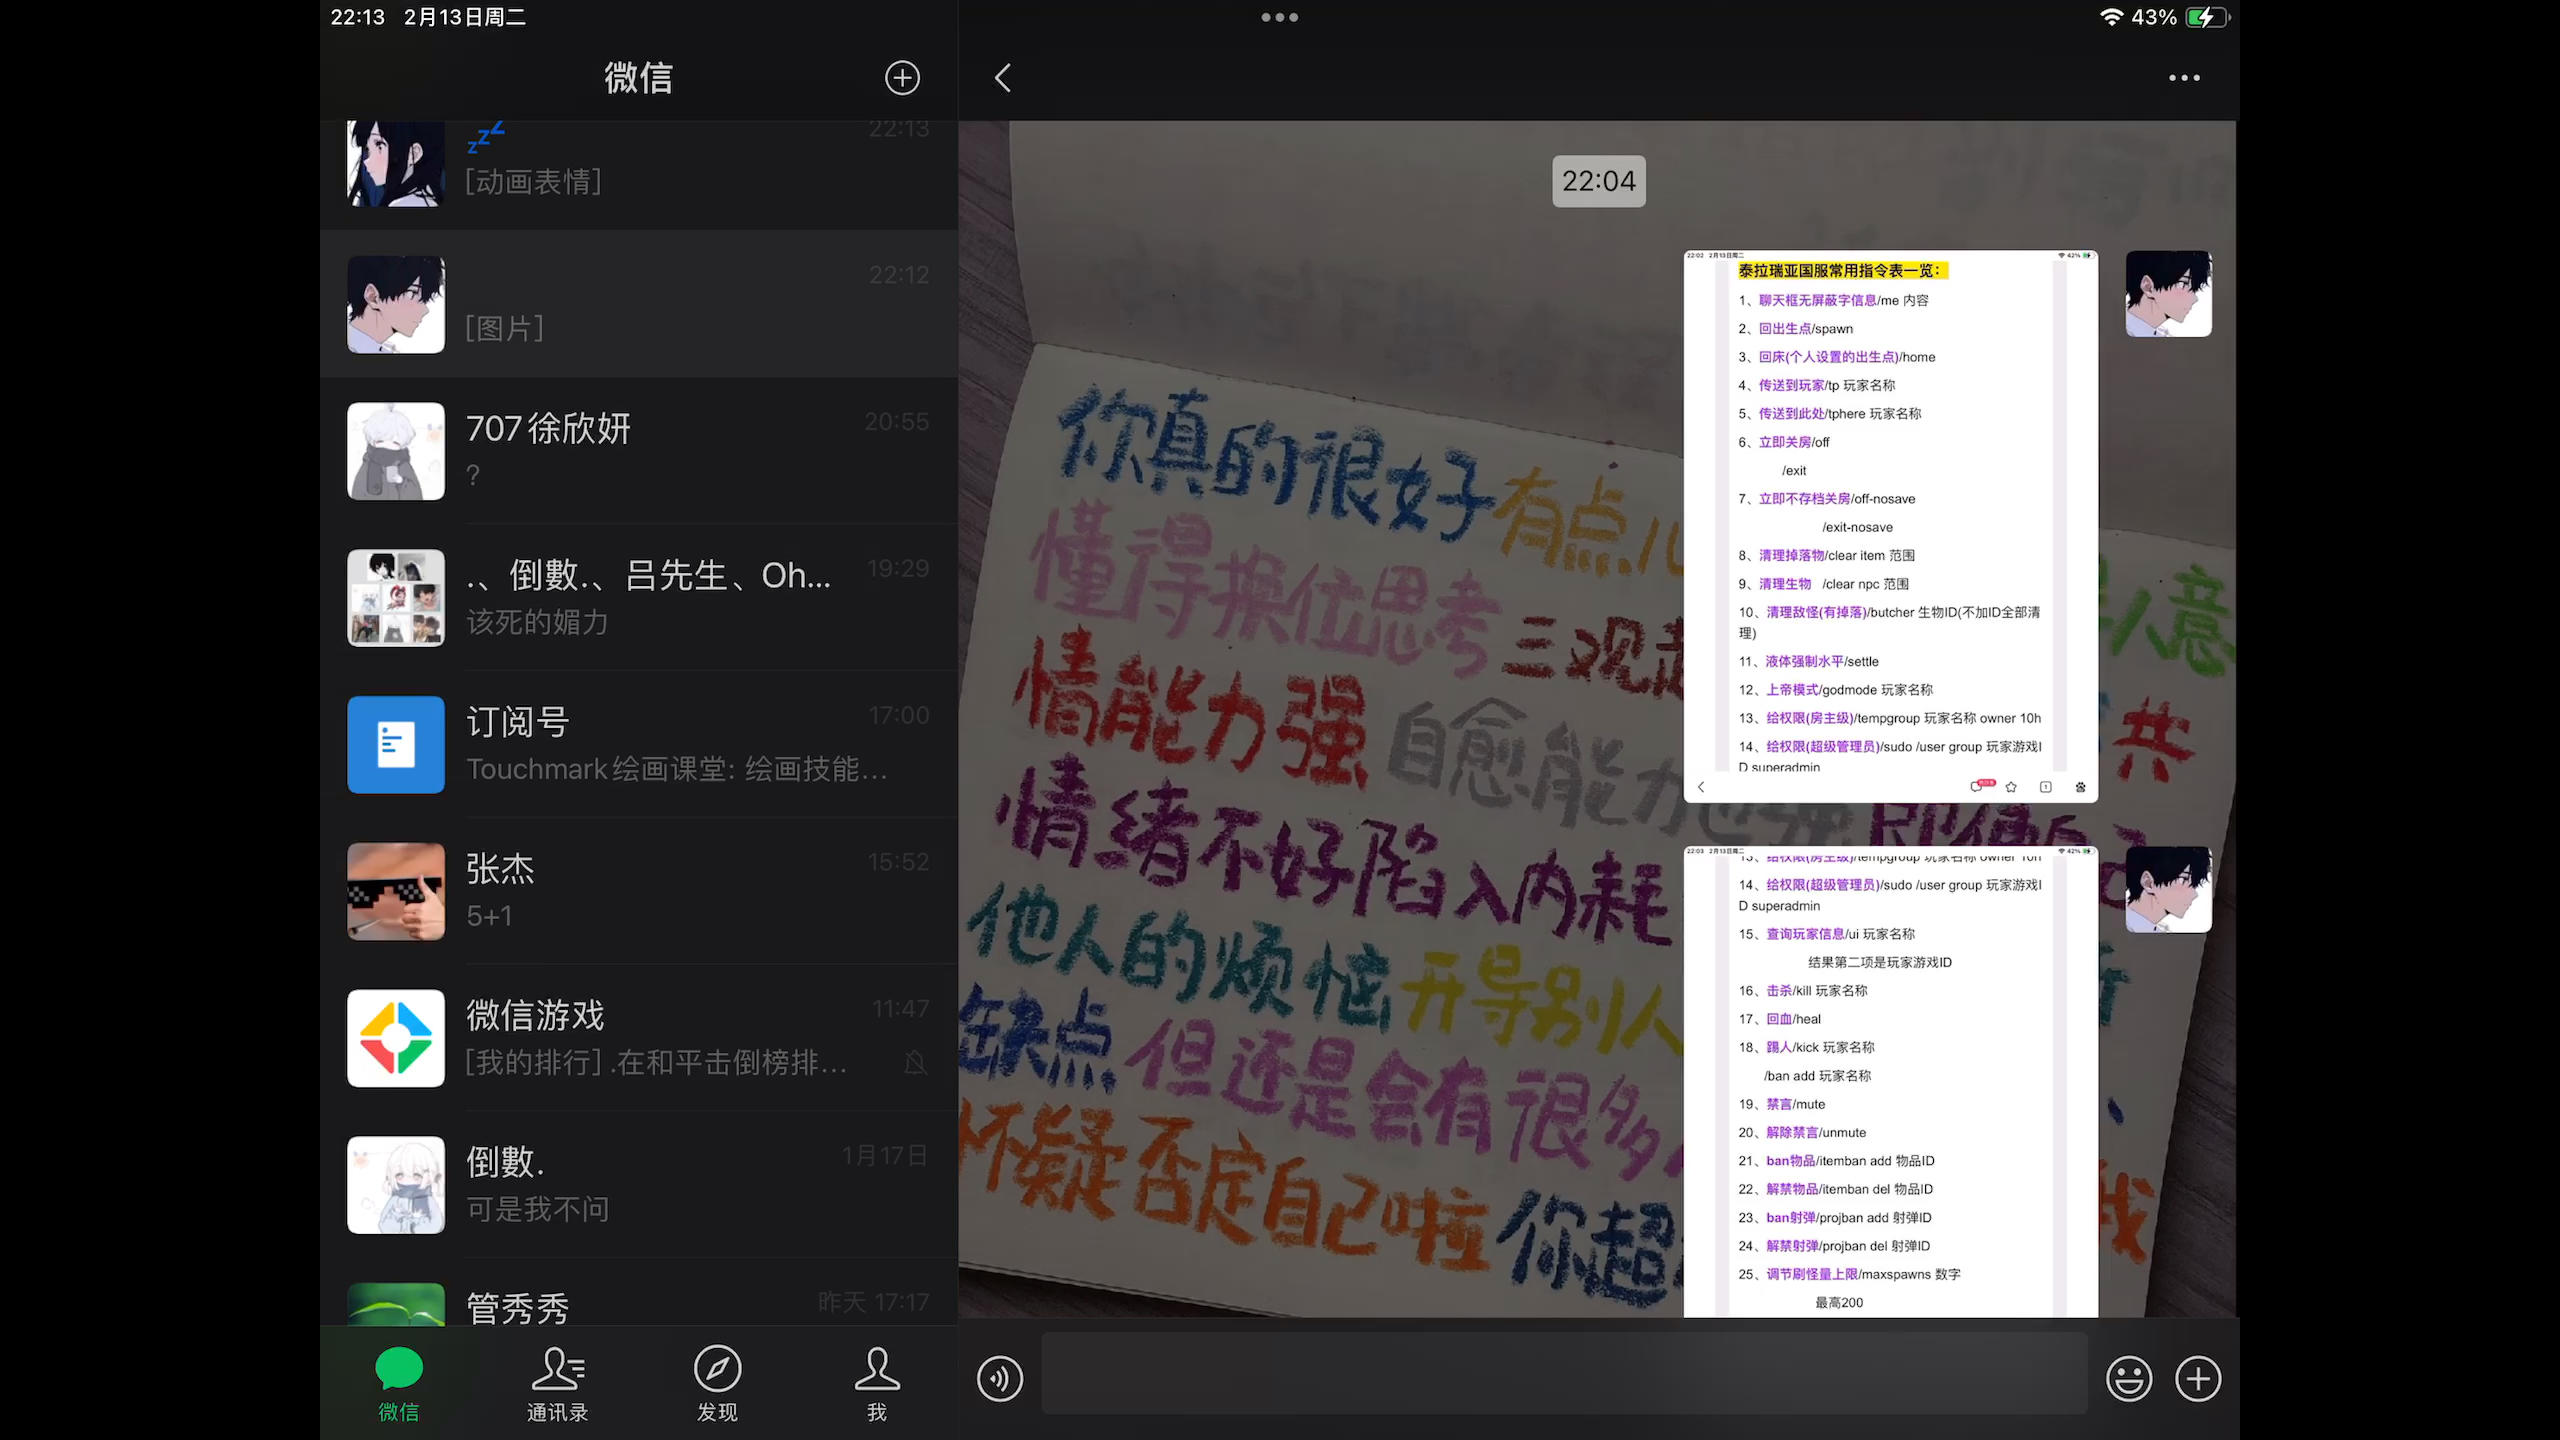
Task: Open the 张杰 conversation
Action: coord(639,891)
